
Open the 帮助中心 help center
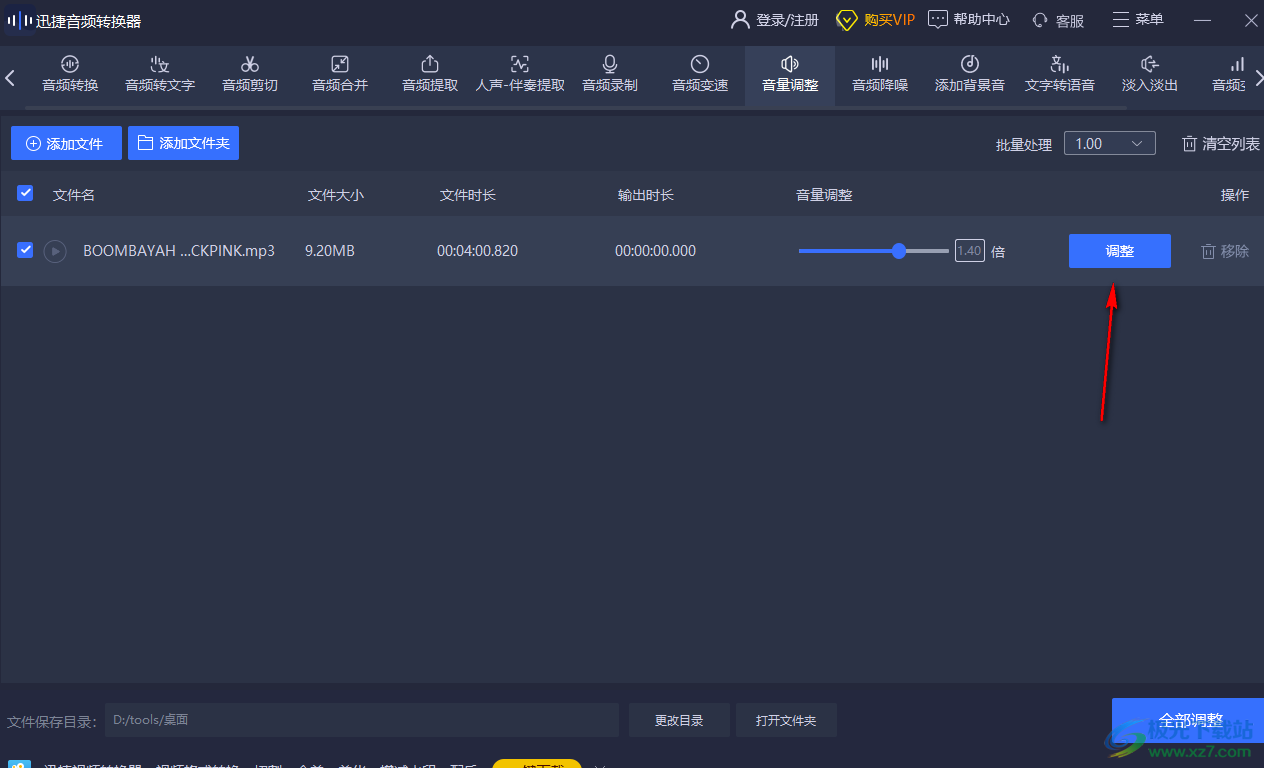click(968, 20)
